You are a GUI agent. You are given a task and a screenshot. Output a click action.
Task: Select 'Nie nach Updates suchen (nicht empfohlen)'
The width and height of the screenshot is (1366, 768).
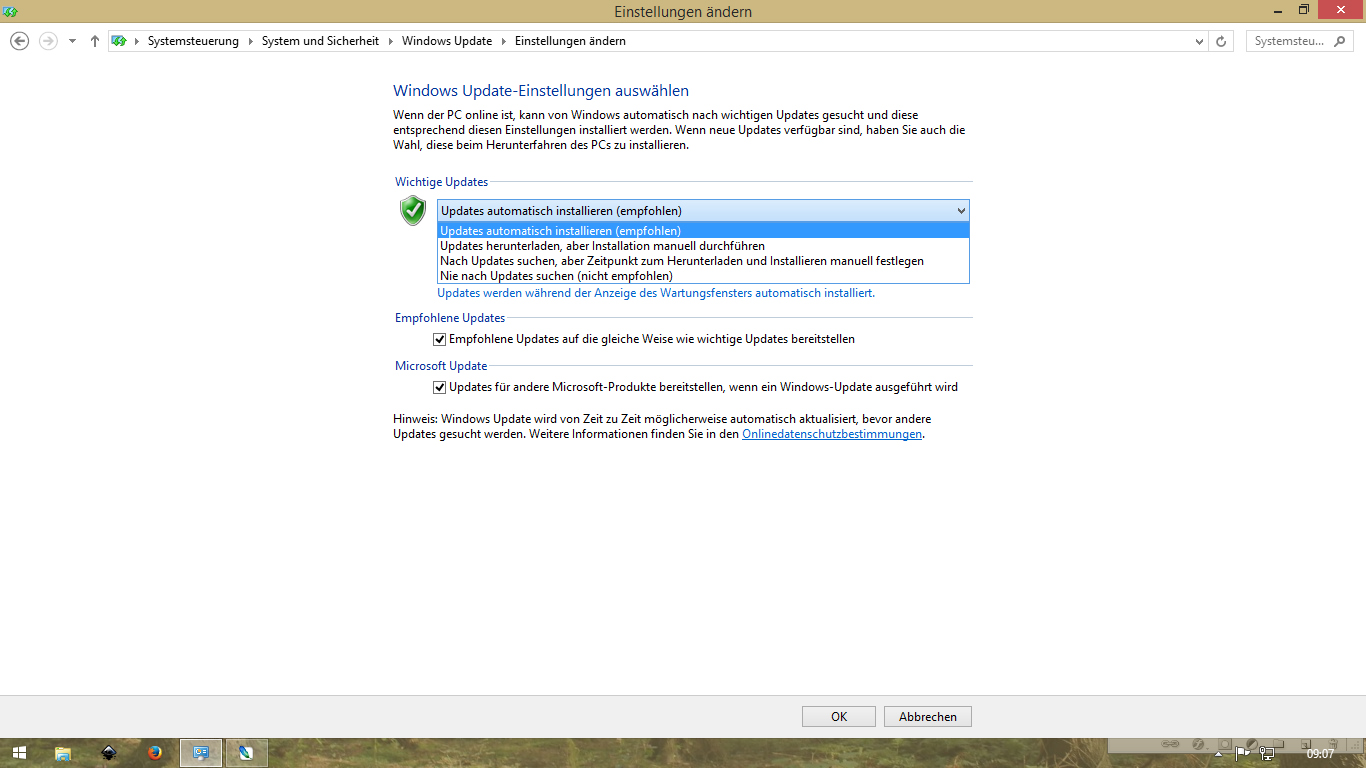click(703, 276)
